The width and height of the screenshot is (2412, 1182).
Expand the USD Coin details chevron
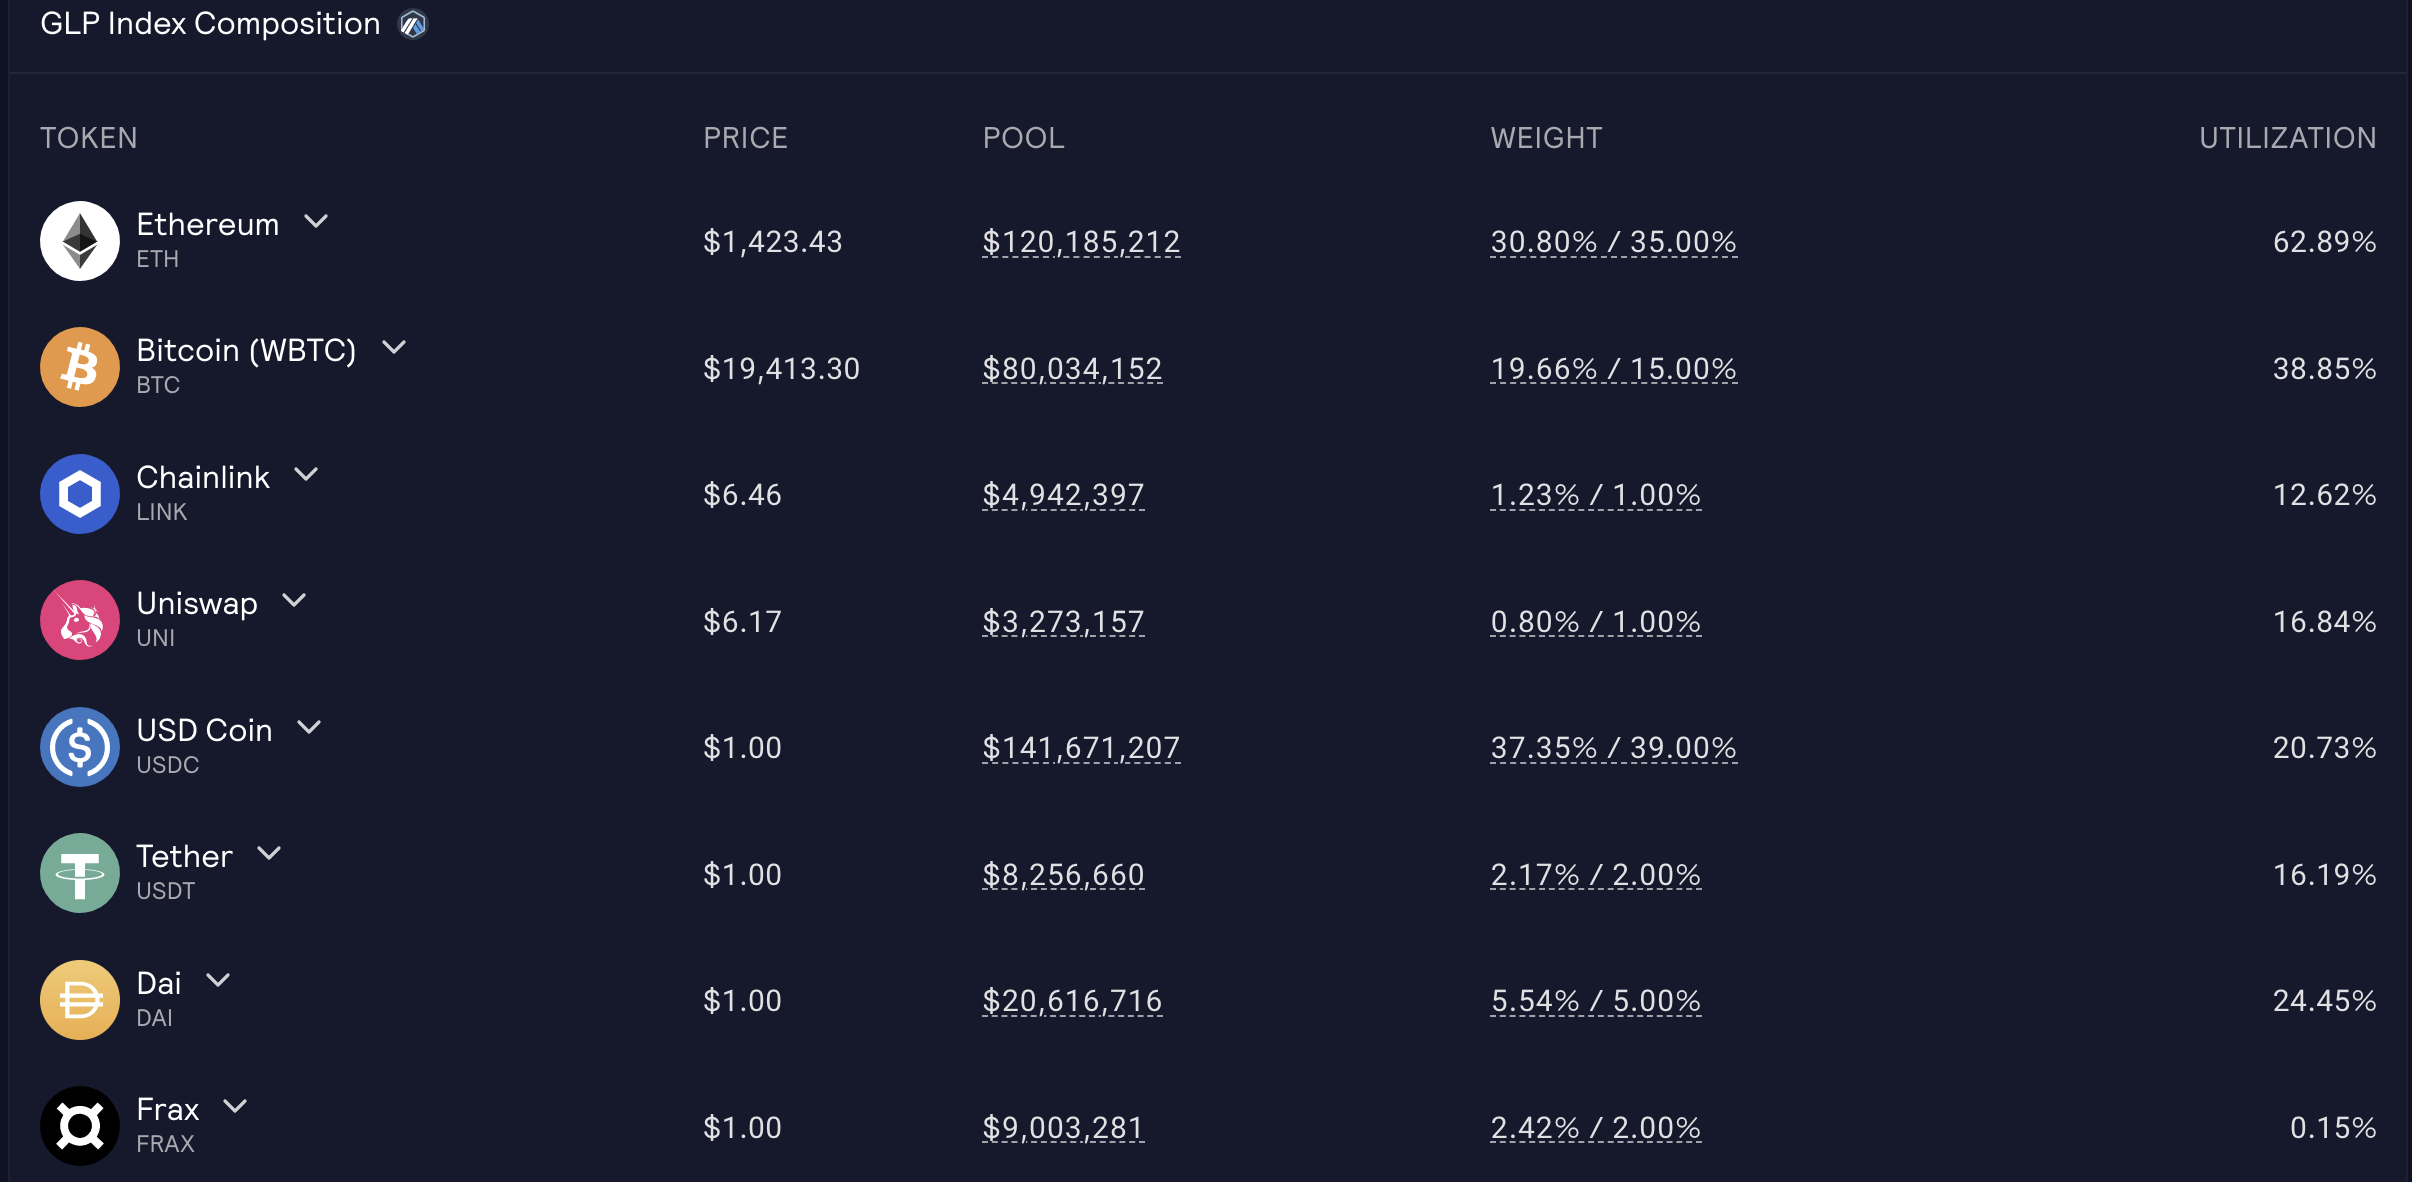[x=310, y=728]
